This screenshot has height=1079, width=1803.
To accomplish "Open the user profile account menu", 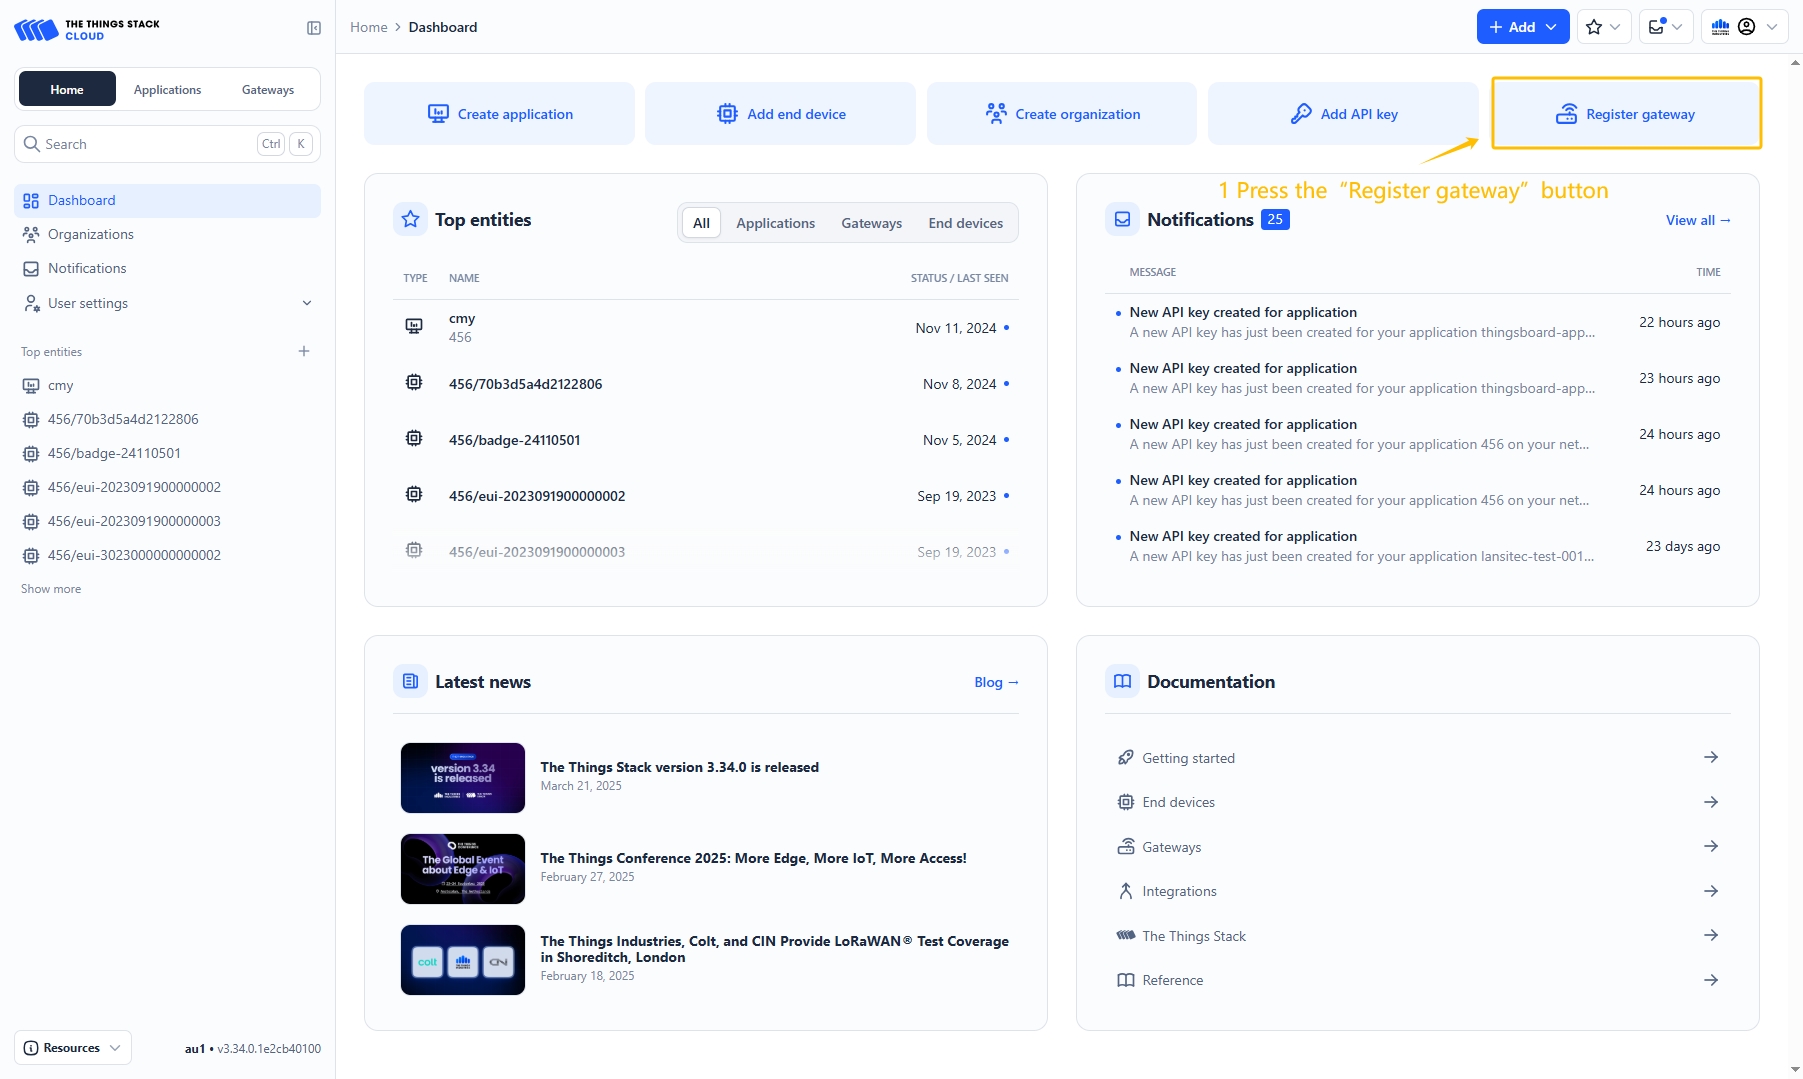I will (1746, 27).
